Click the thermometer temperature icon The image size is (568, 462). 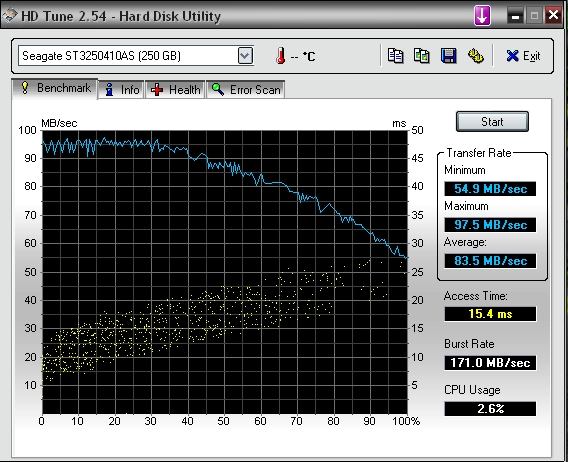point(280,56)
